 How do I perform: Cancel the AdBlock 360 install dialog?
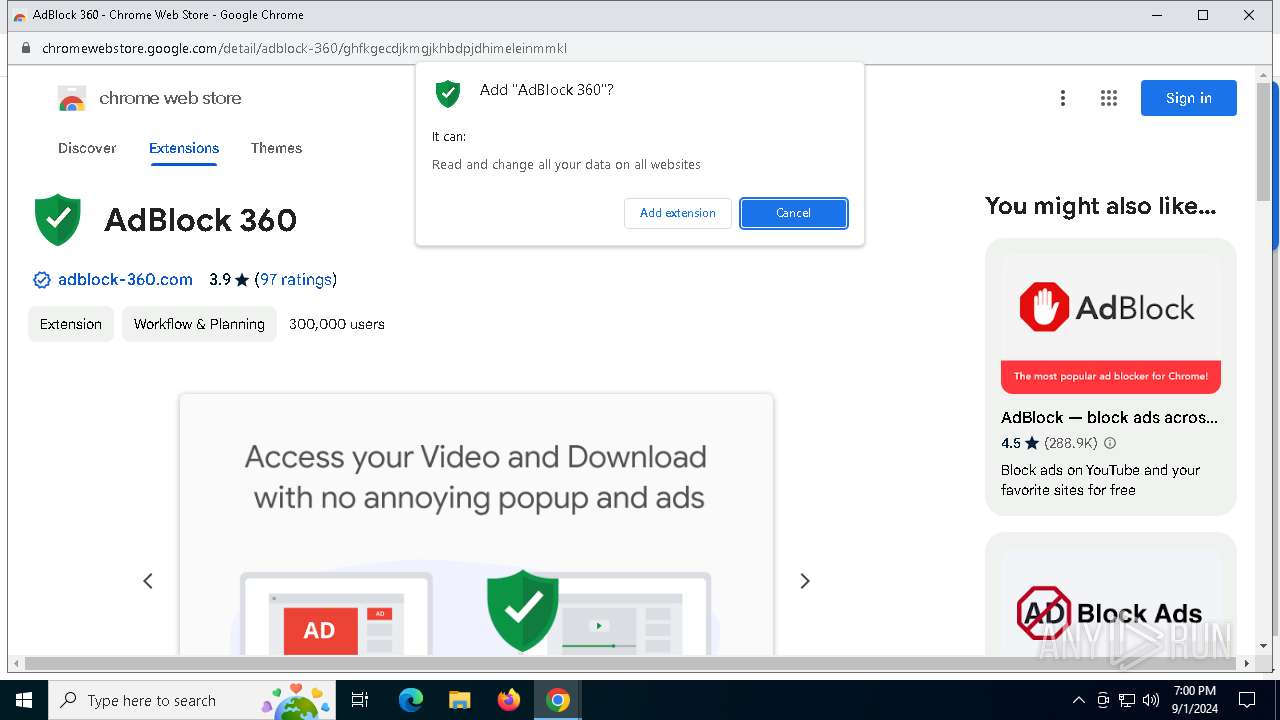coord(794,213)
